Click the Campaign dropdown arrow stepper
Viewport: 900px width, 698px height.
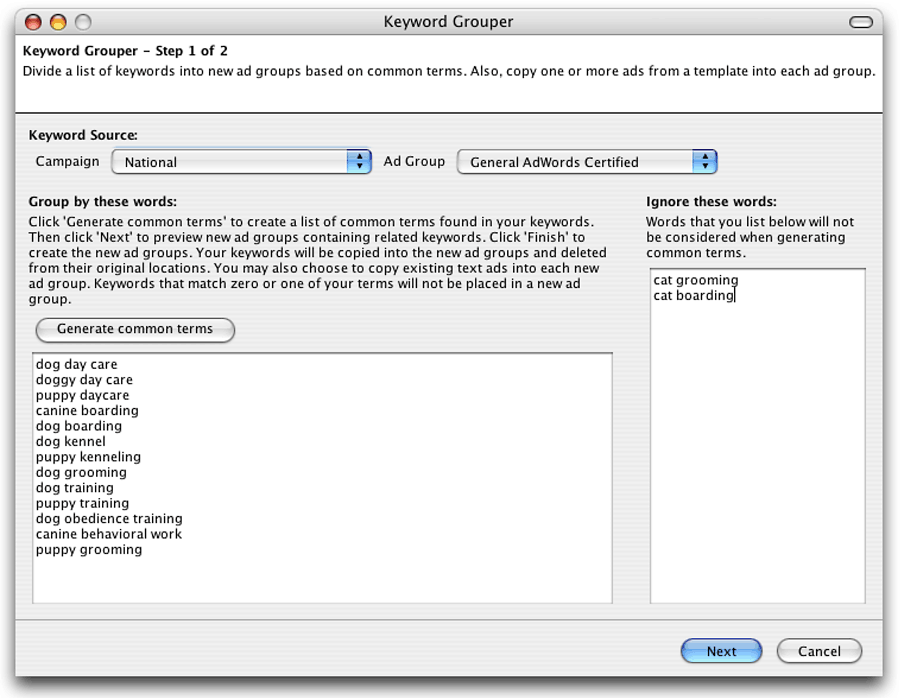(x=359, y=162)
